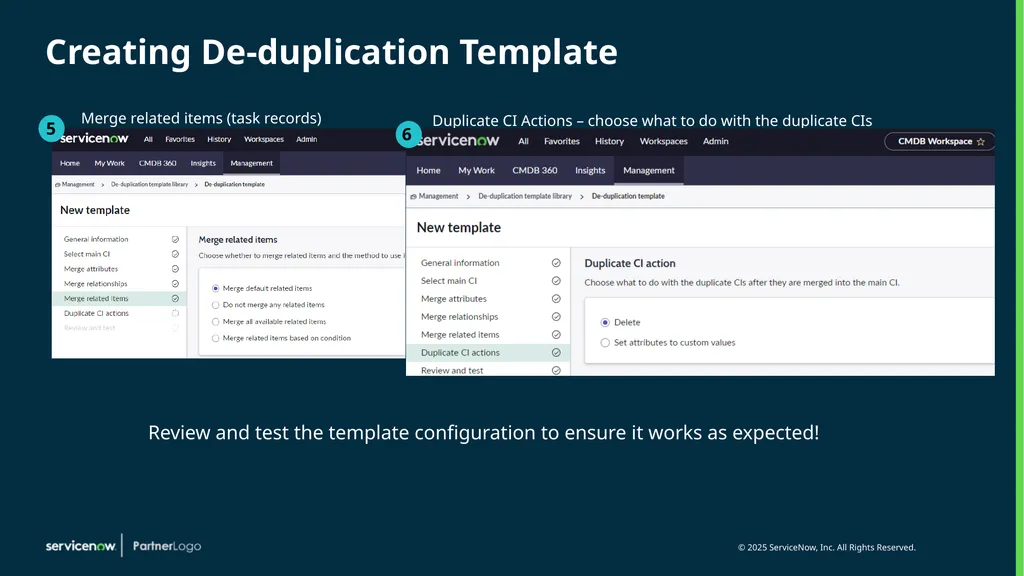
Task: Open Workspaces menu in right screenshot
Action: tap(664, 142)
